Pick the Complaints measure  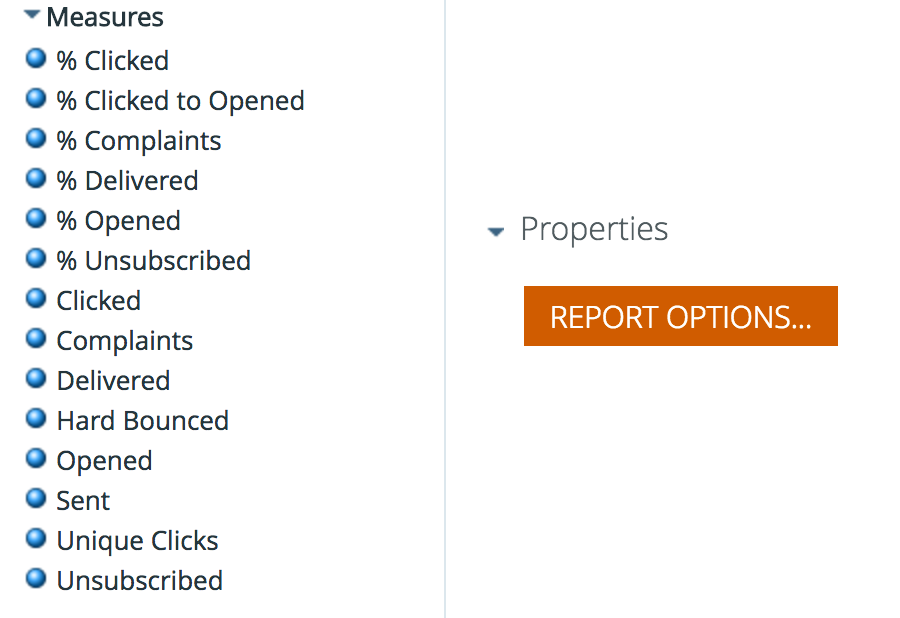pyautogui.click(x=124, y=341)
